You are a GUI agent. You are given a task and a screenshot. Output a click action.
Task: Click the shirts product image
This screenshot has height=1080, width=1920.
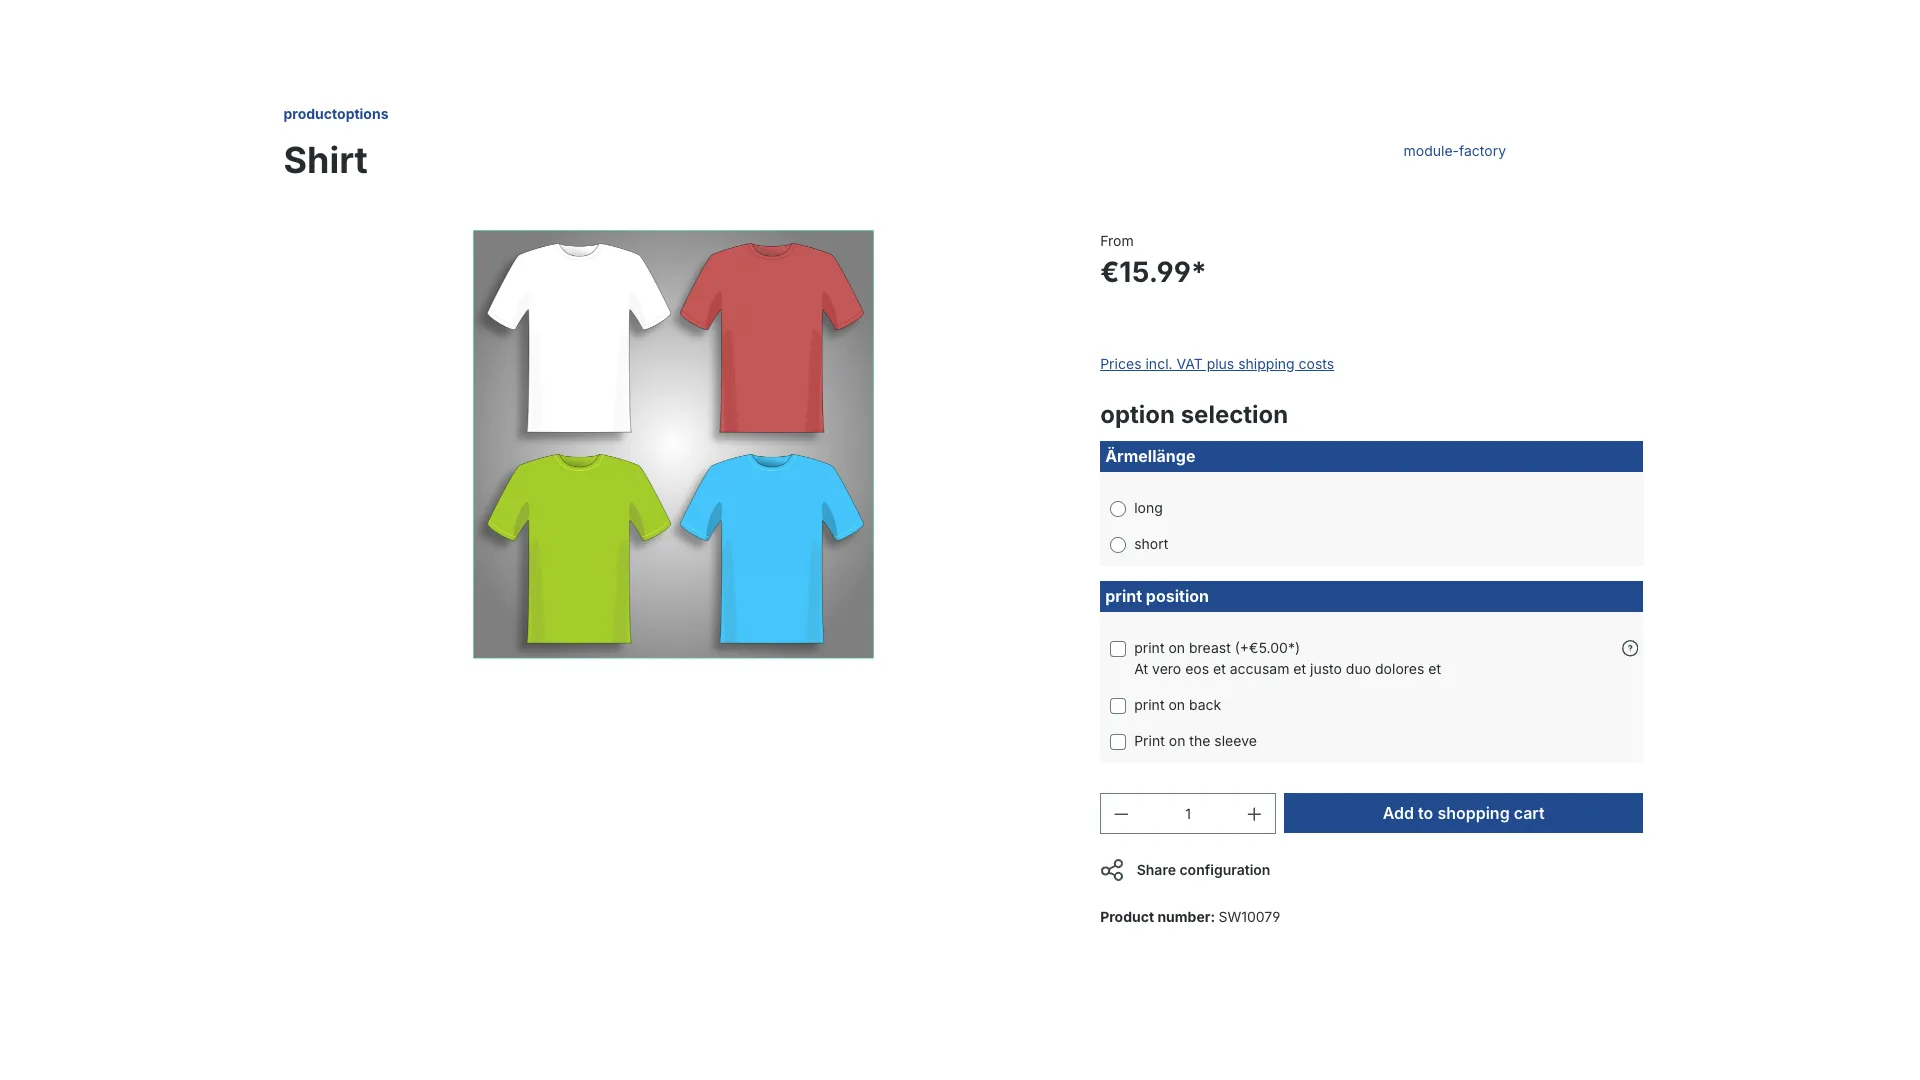click(672, 444)
